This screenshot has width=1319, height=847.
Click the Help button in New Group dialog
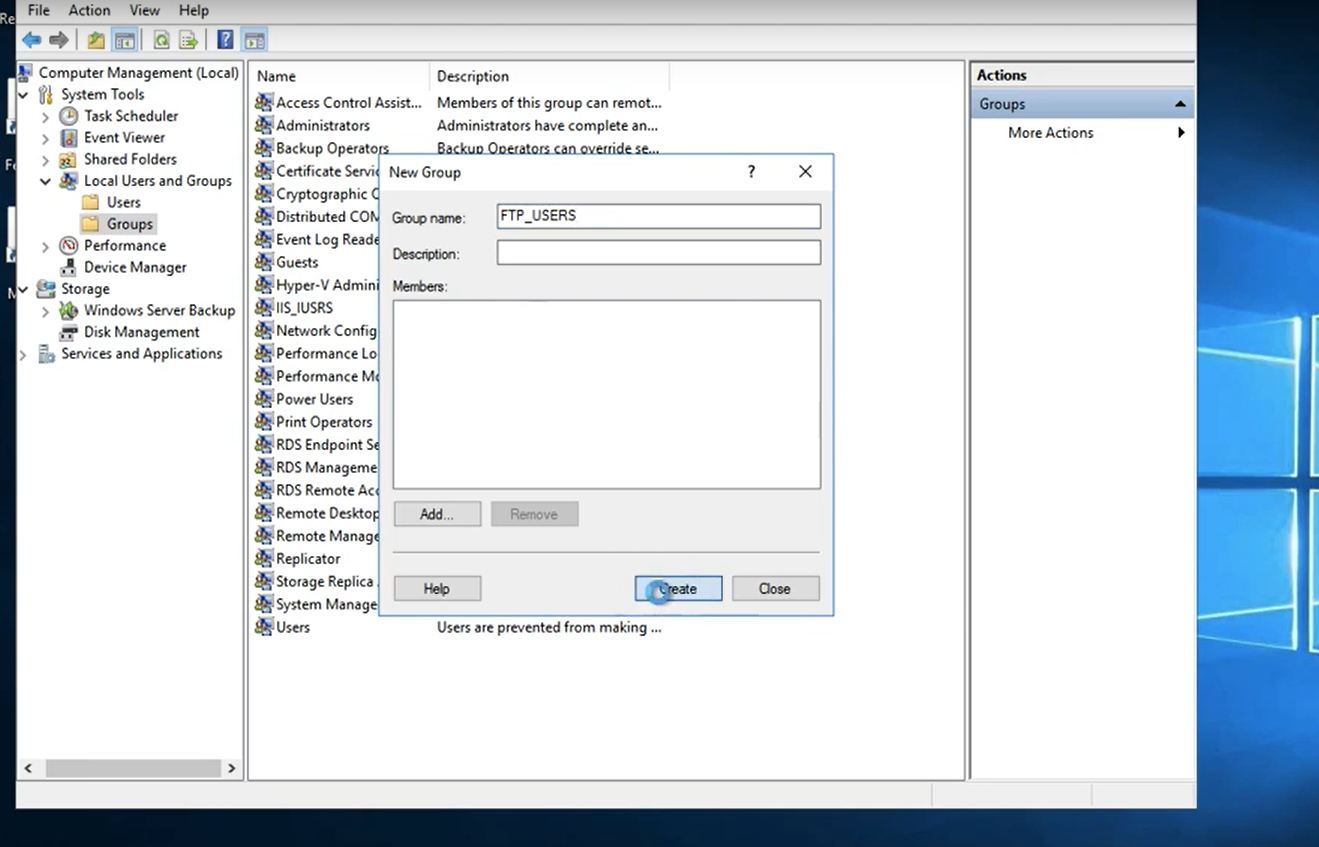pyautogui.click(x=437, y=589)
